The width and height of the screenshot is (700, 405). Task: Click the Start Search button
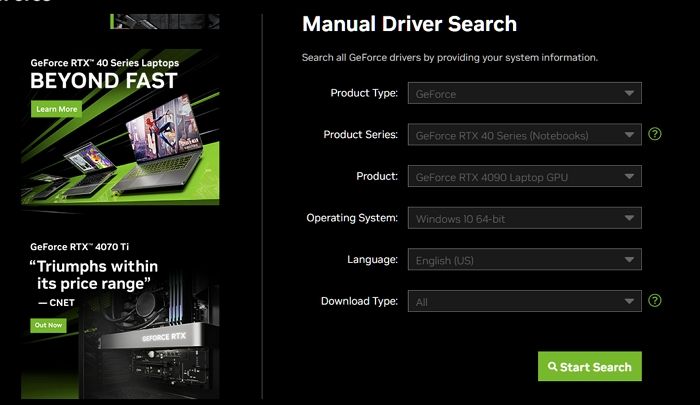(x=590, y=366)
